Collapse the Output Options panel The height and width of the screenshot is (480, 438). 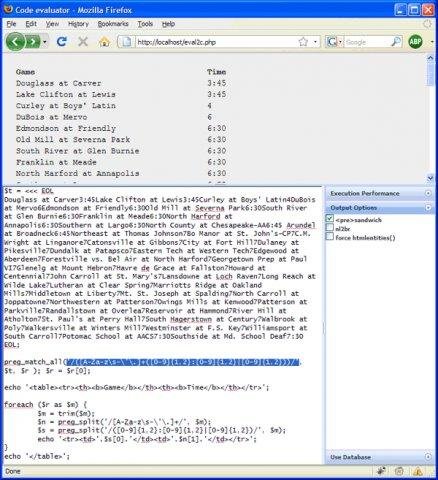point(428,208)
